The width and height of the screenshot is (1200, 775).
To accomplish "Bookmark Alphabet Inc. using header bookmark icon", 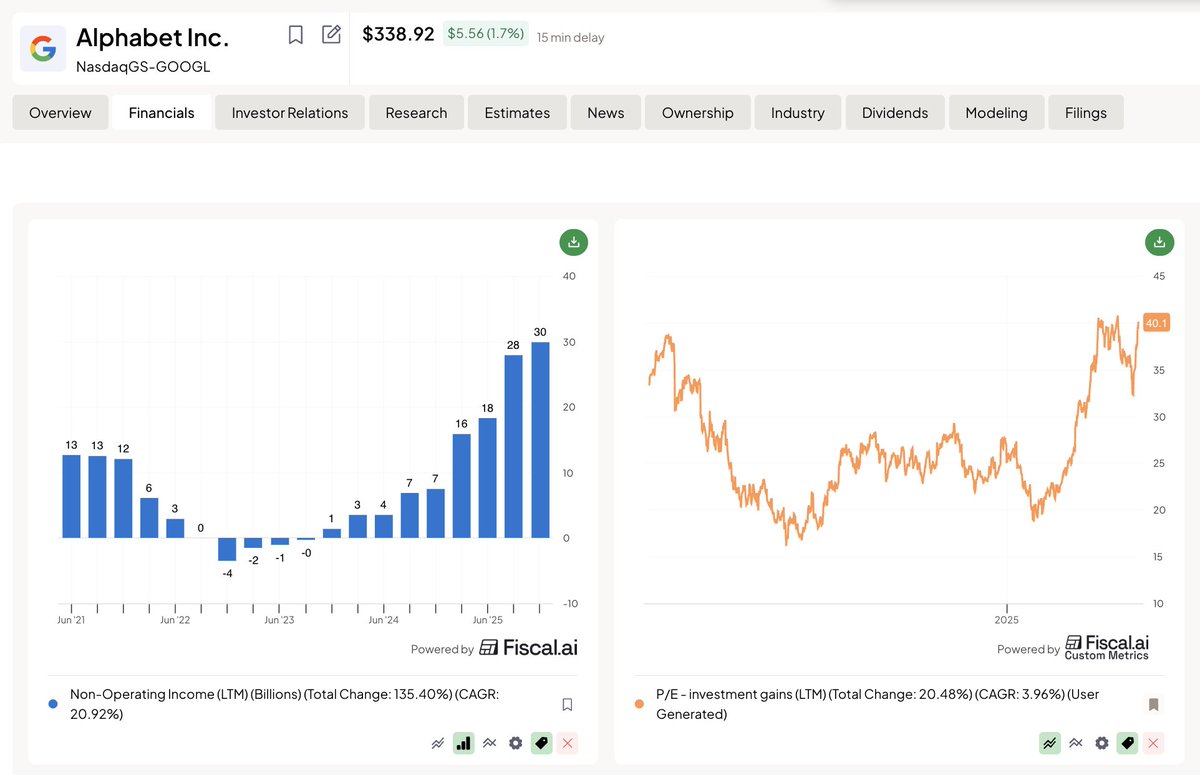I will point(296,35).
